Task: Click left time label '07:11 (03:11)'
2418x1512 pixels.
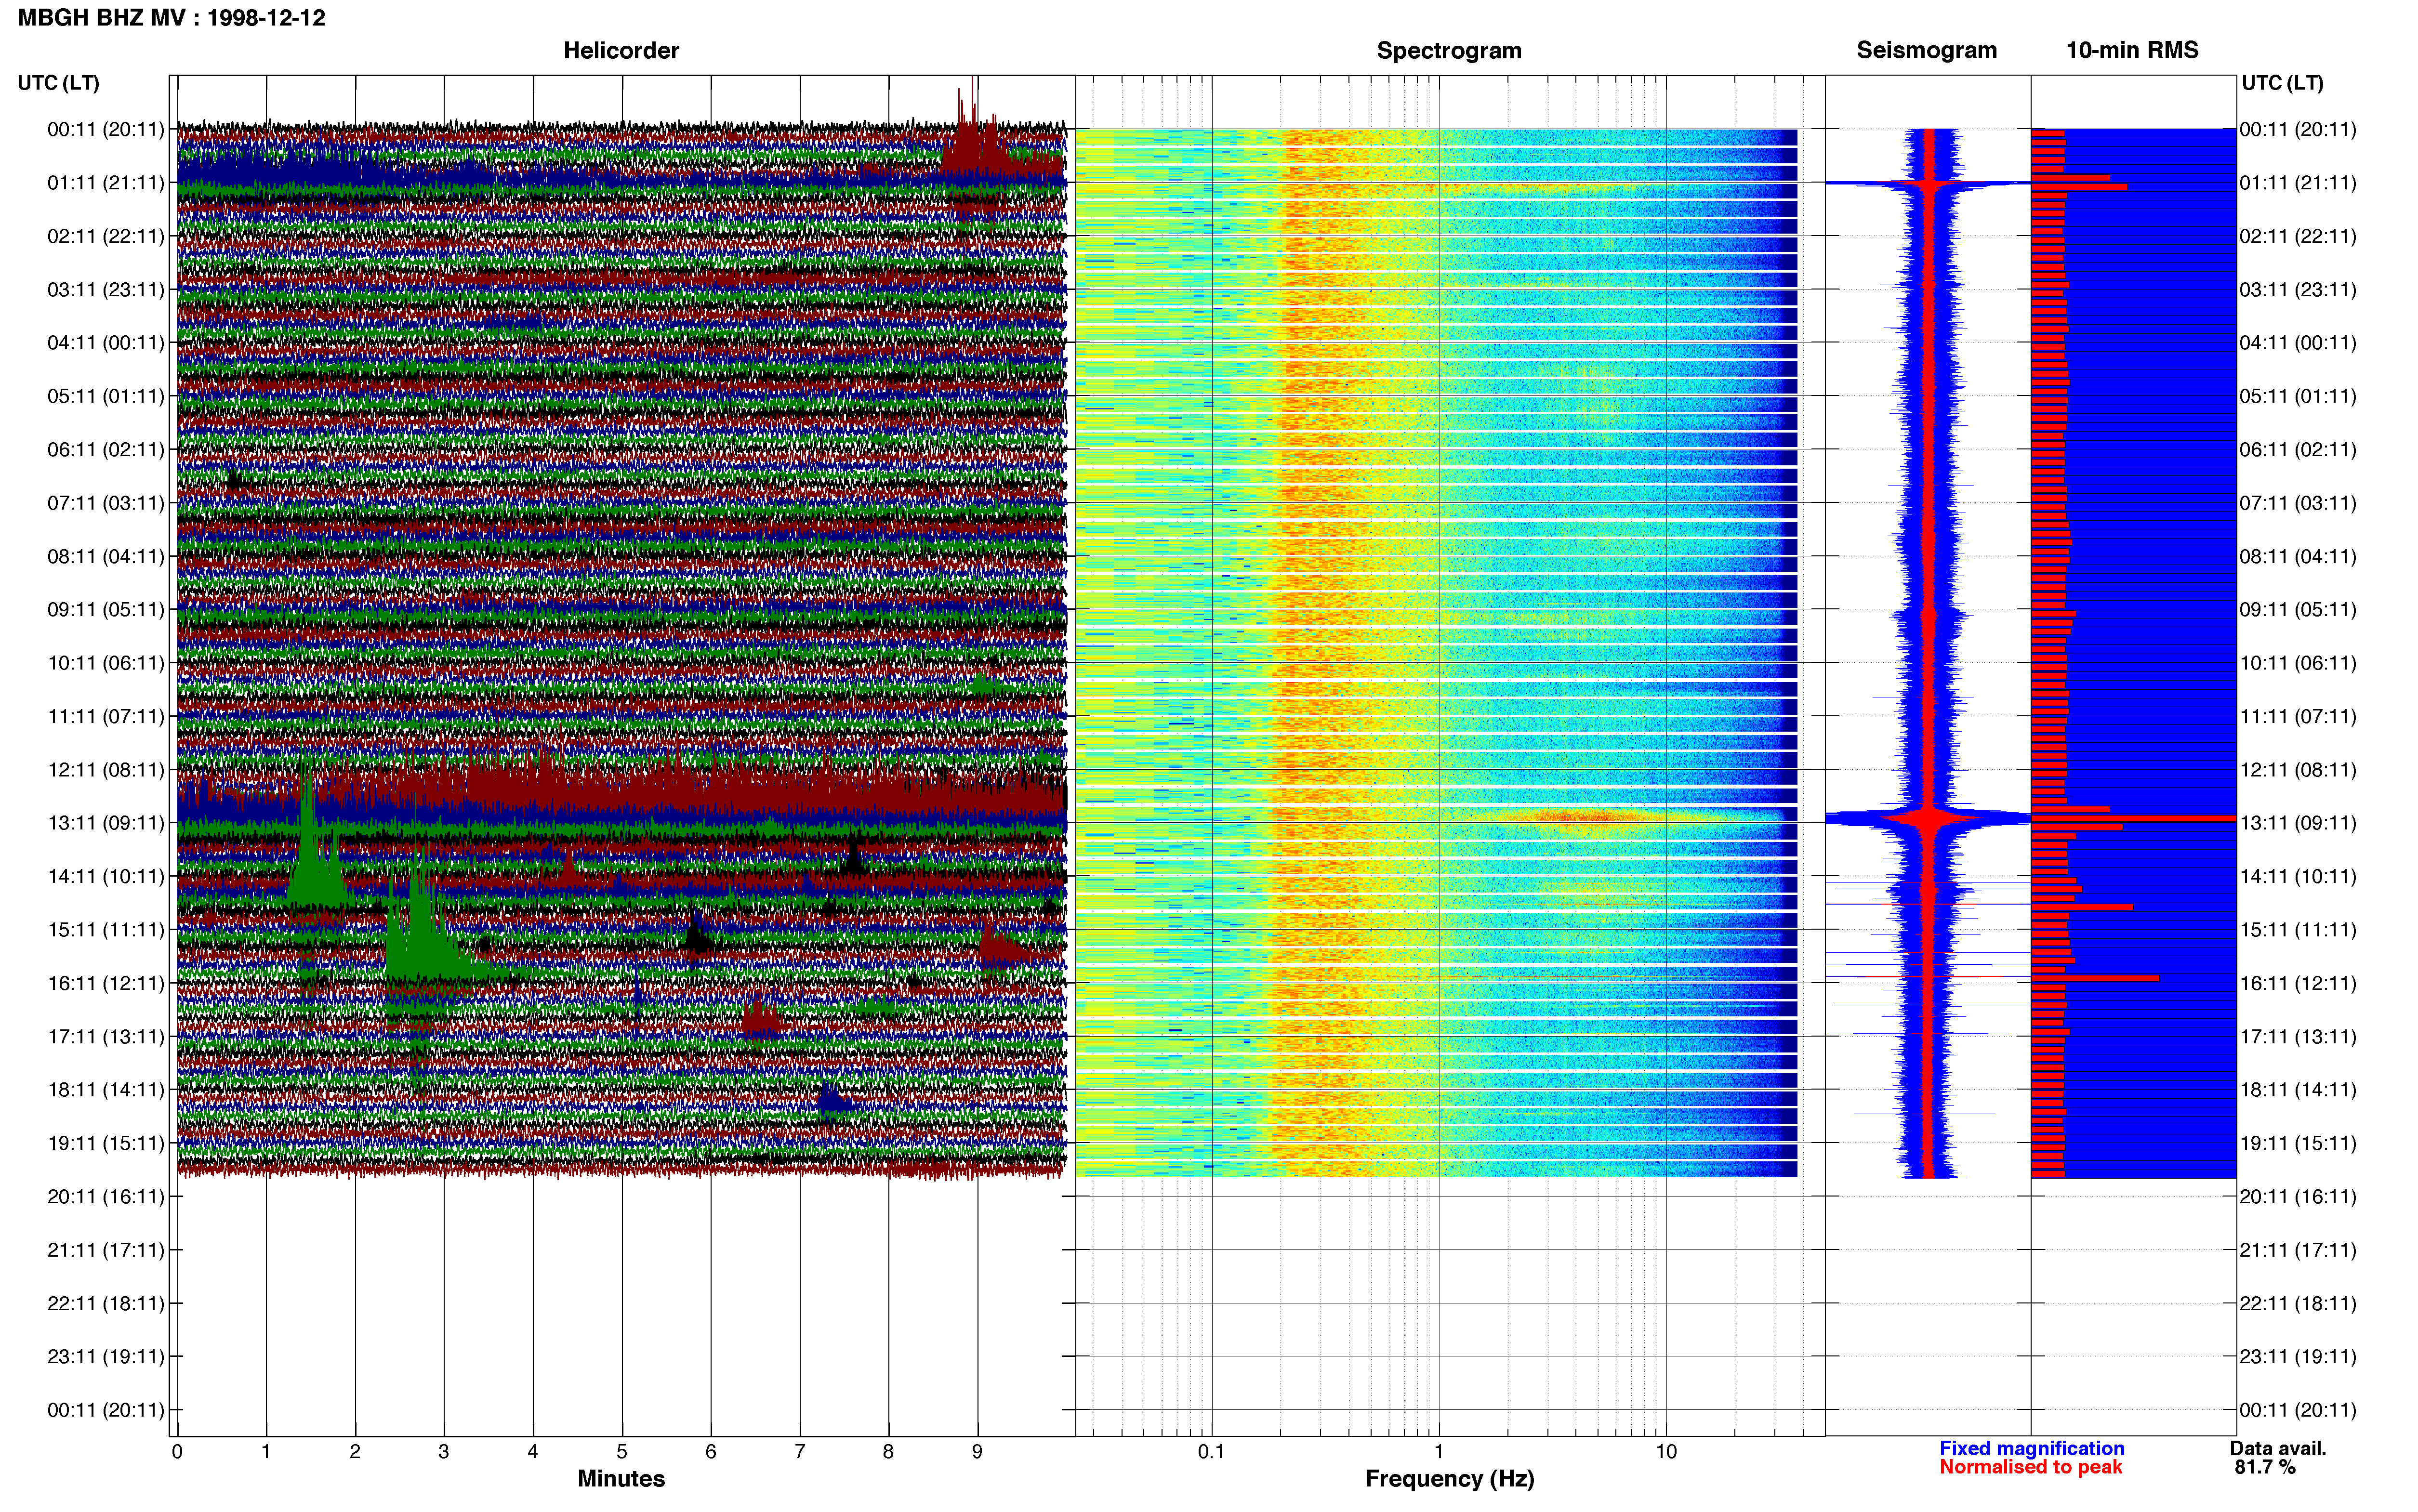Action: pos(106,503)
